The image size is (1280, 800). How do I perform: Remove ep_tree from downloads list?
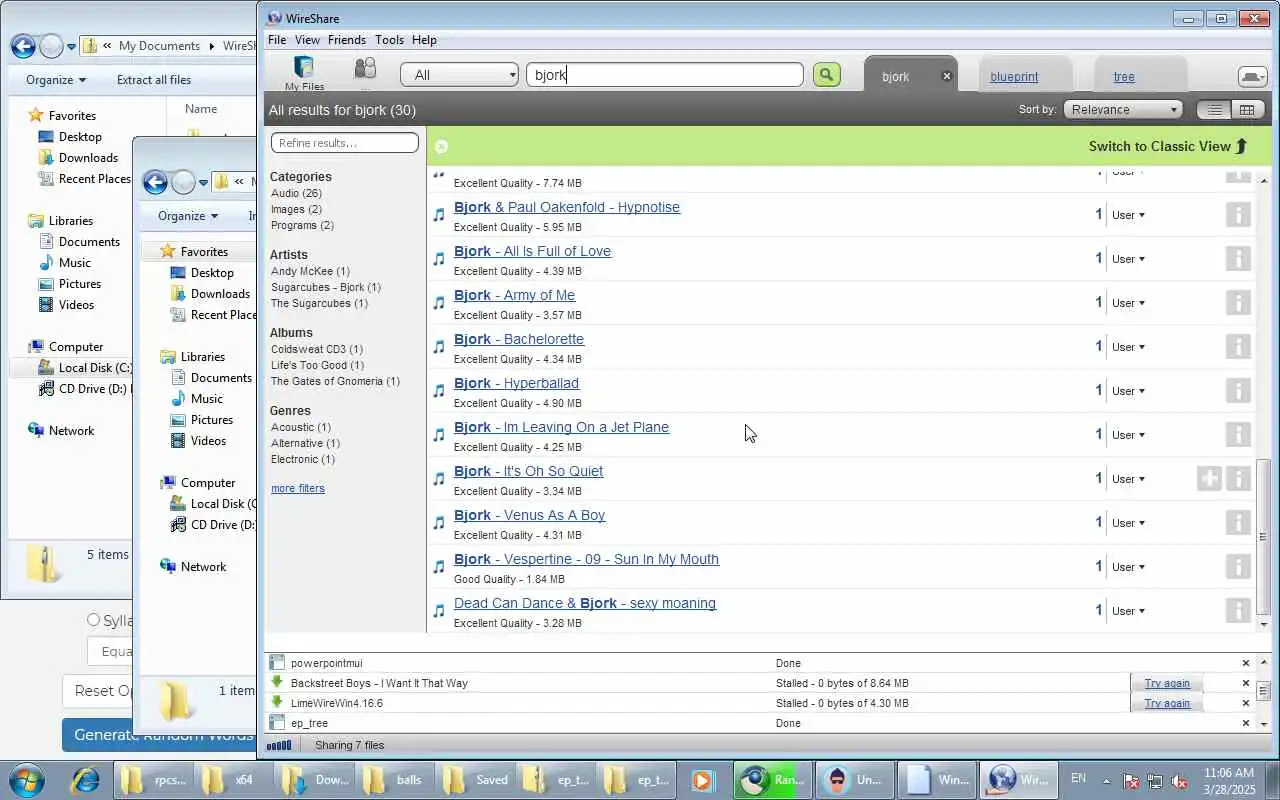[x=1246, y=723]
